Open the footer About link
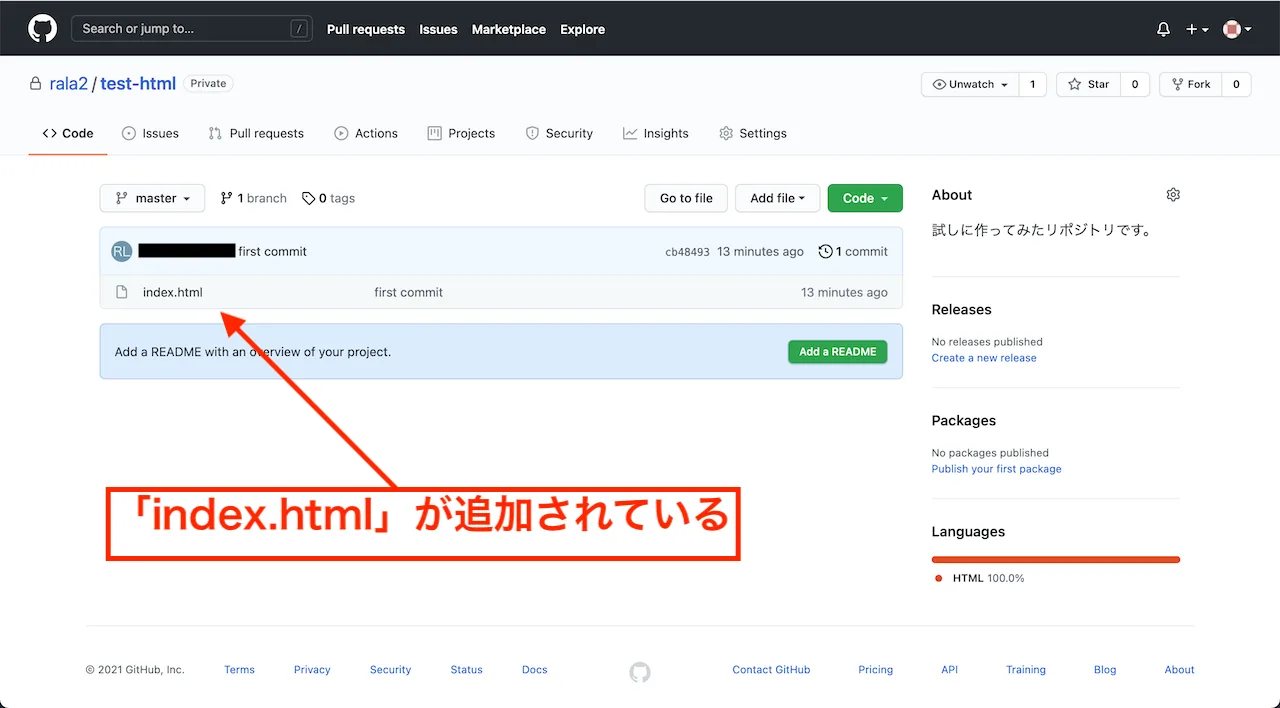The width and height of the screenshot is (1280, 708). tap(1179, 670)
